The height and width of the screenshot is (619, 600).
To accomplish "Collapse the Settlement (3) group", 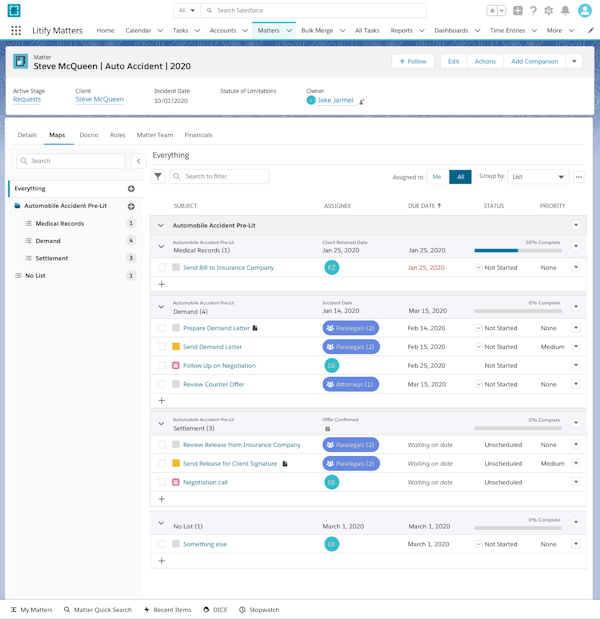I will tap(161, 424).
